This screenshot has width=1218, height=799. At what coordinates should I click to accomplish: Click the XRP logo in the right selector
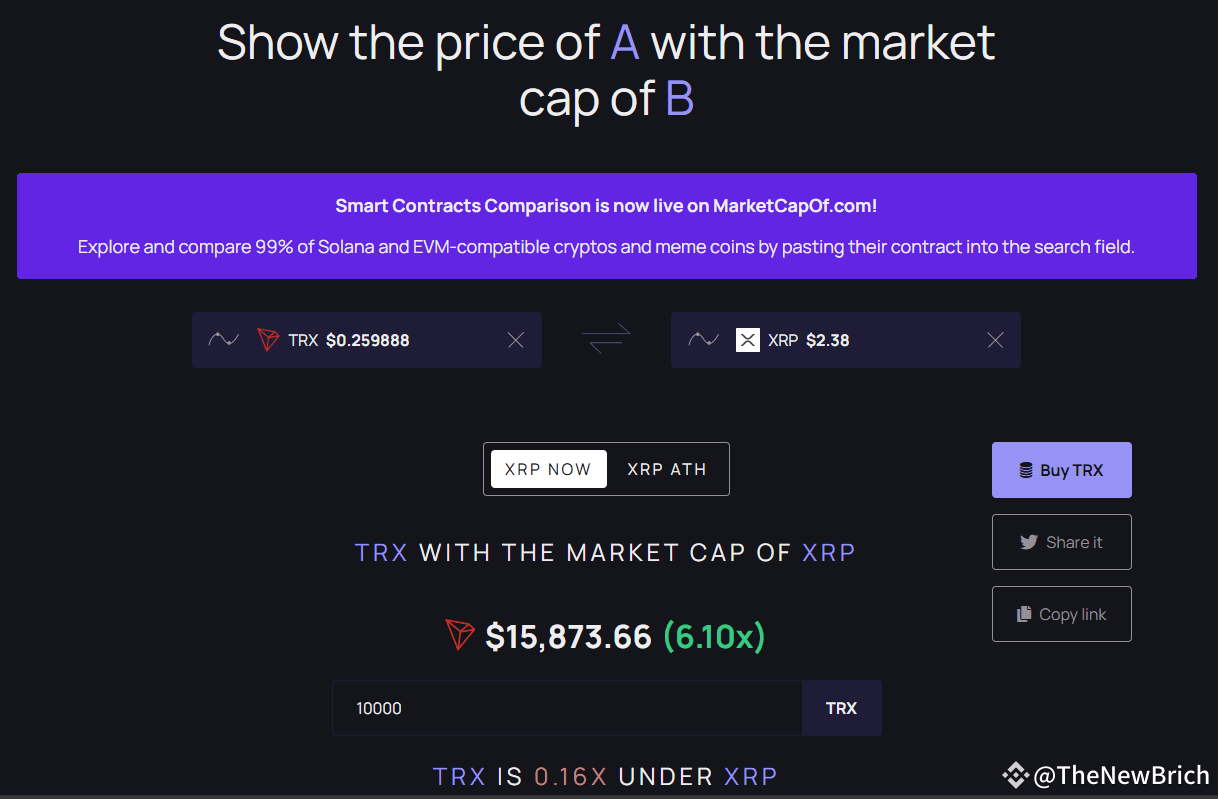[747, 339]
